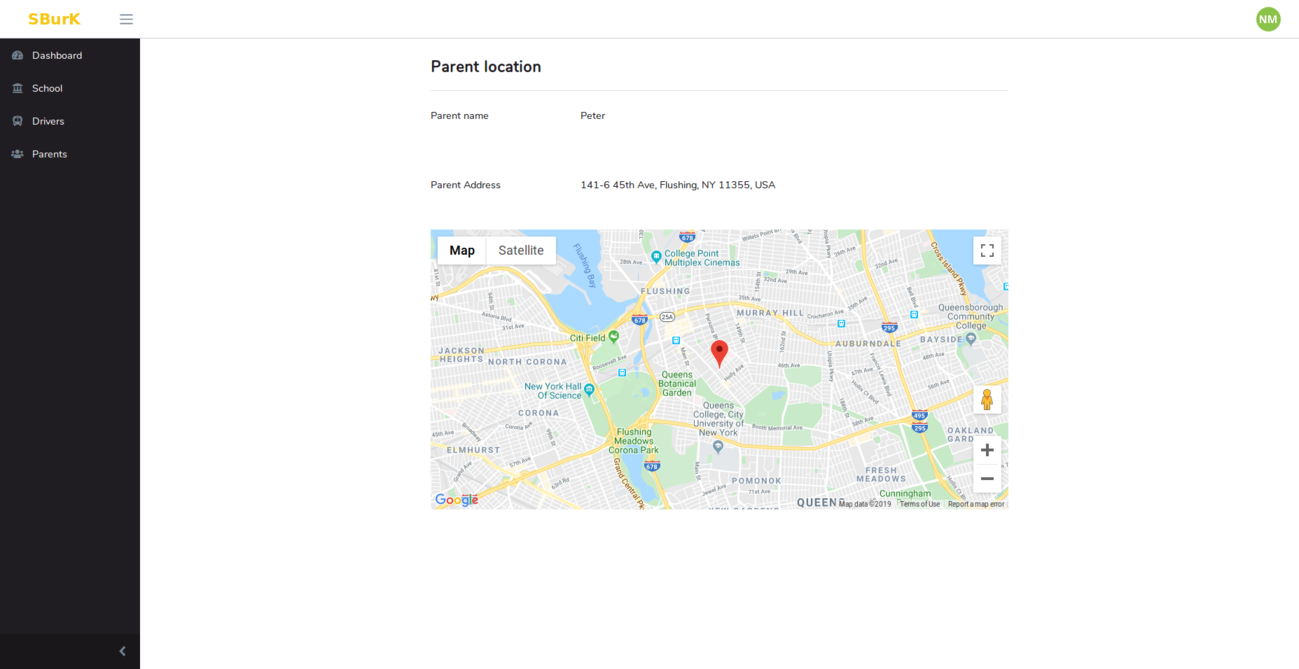Activate Street View Pegman on the map

(x=987, y=399)
